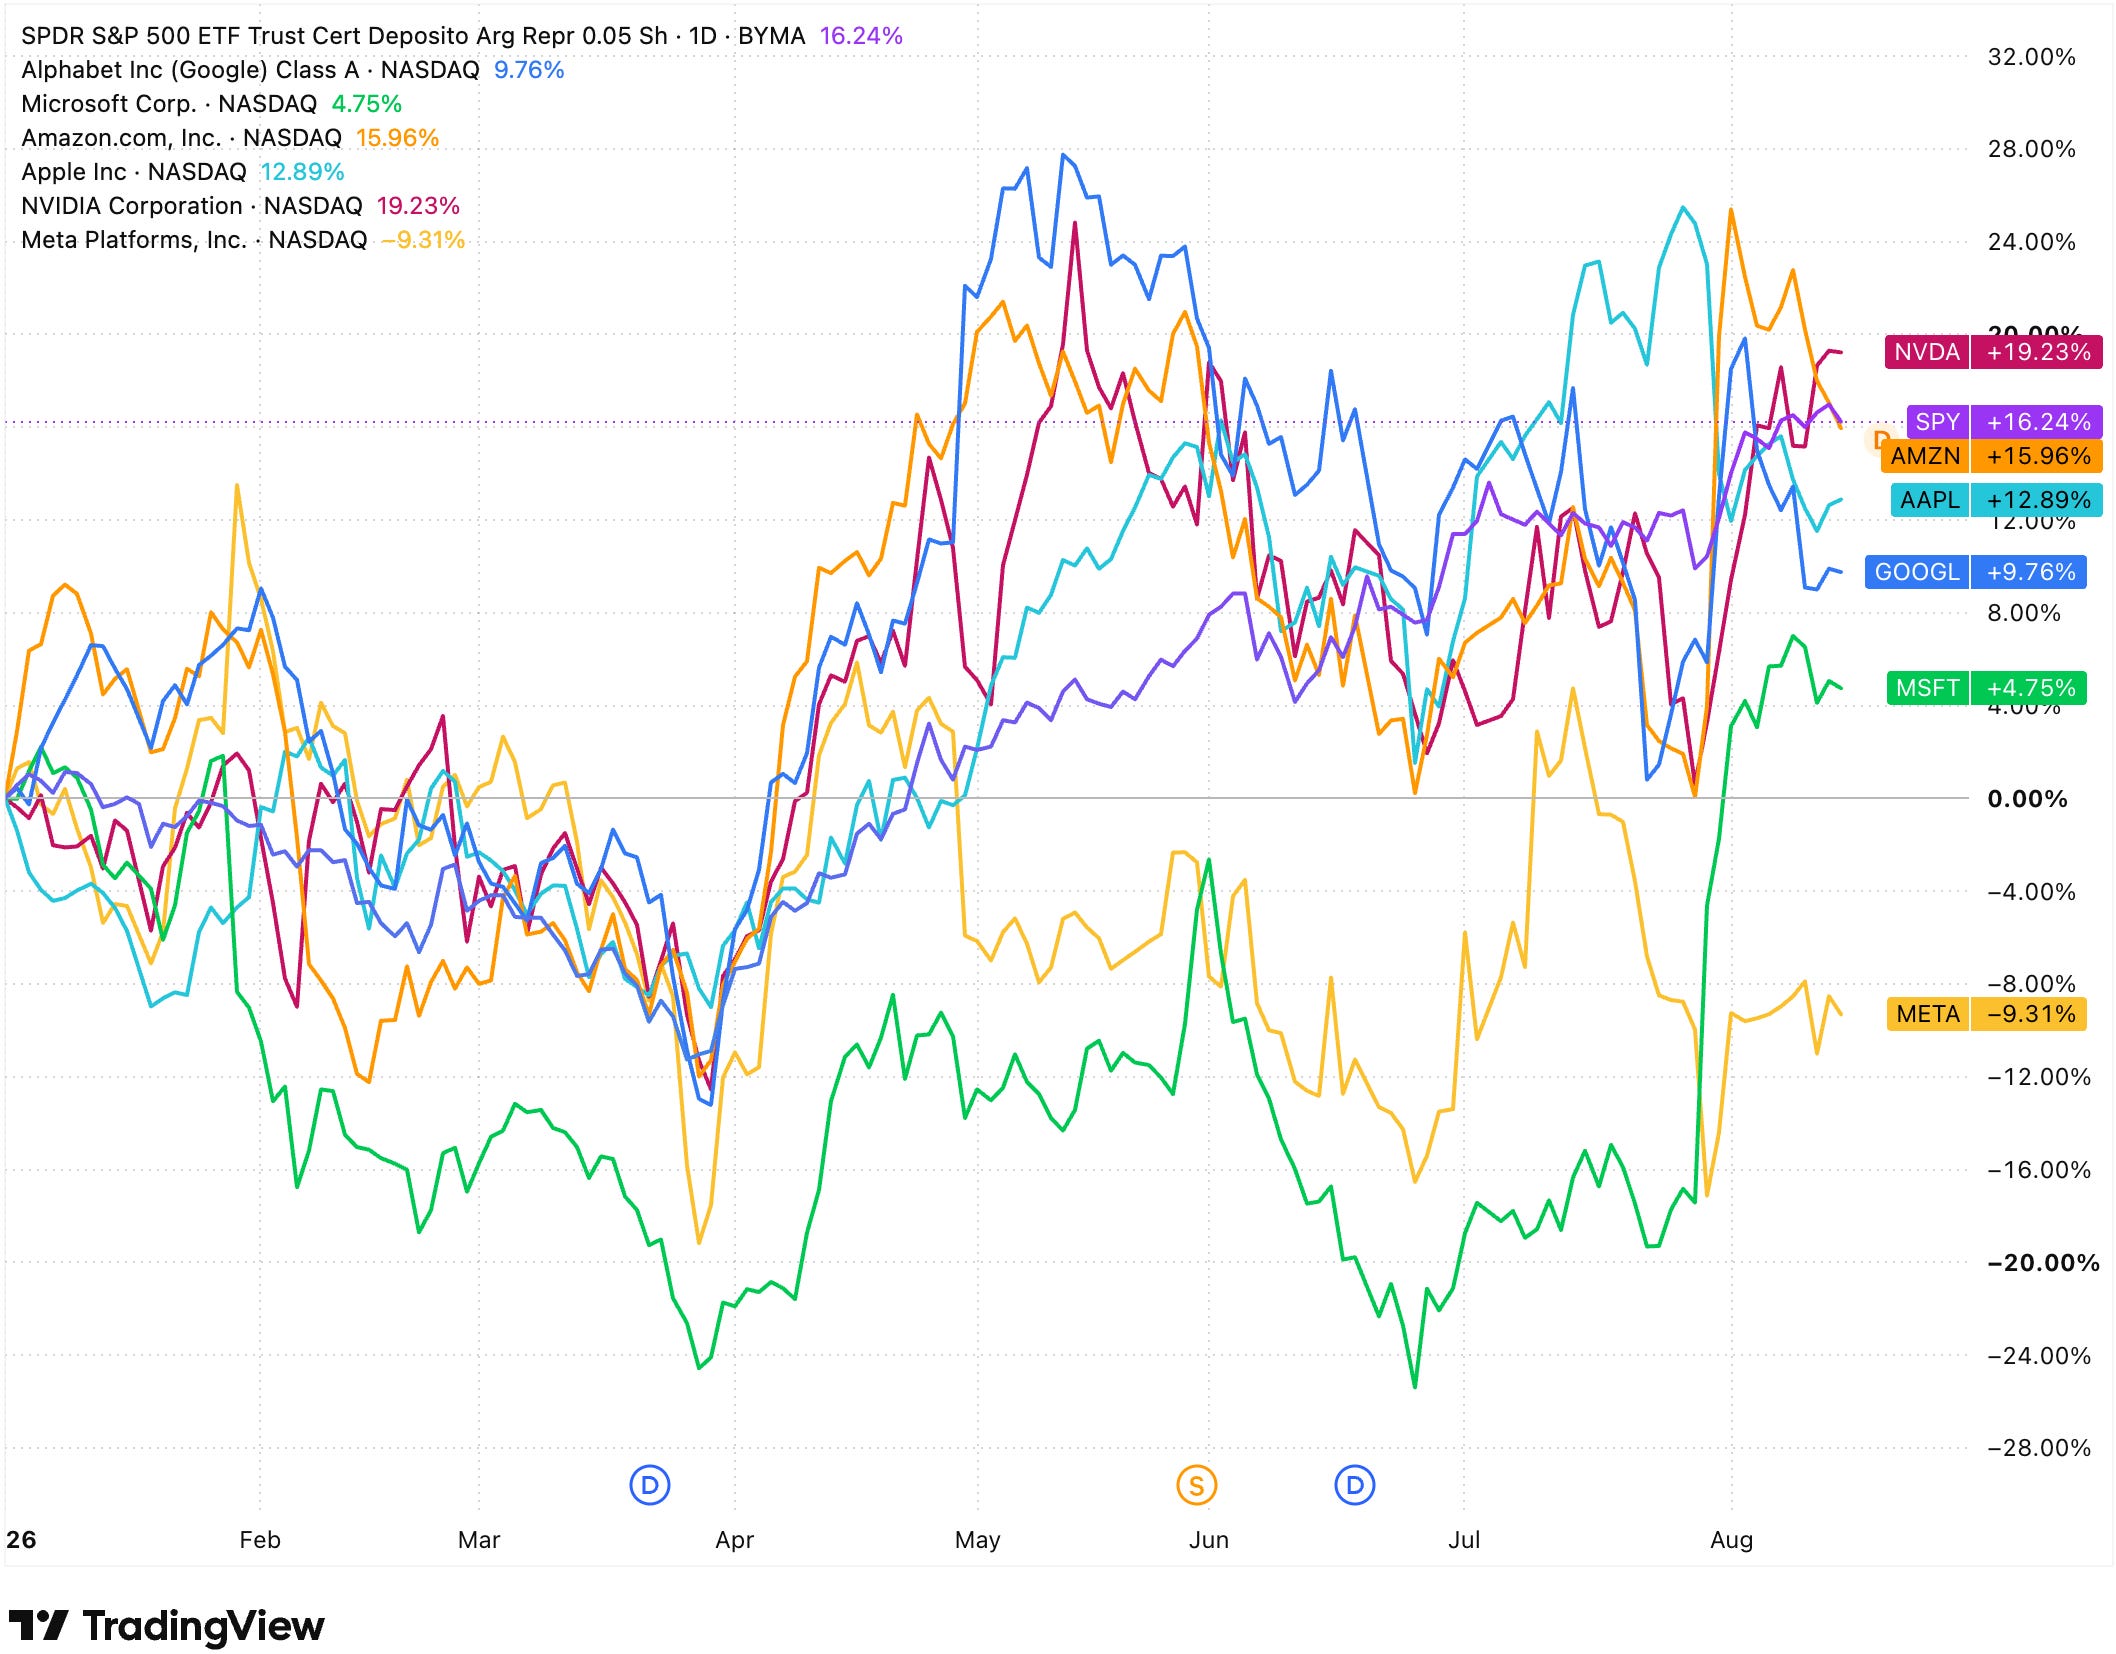
Task: Click the orange 15.96% legend value
Action: tap(398, 138)
